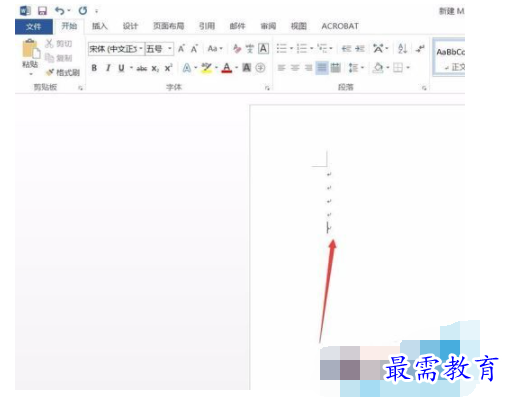Switch to the 审阅 (Review) tab
Screen dimensions: 507x400
(268, 26)
